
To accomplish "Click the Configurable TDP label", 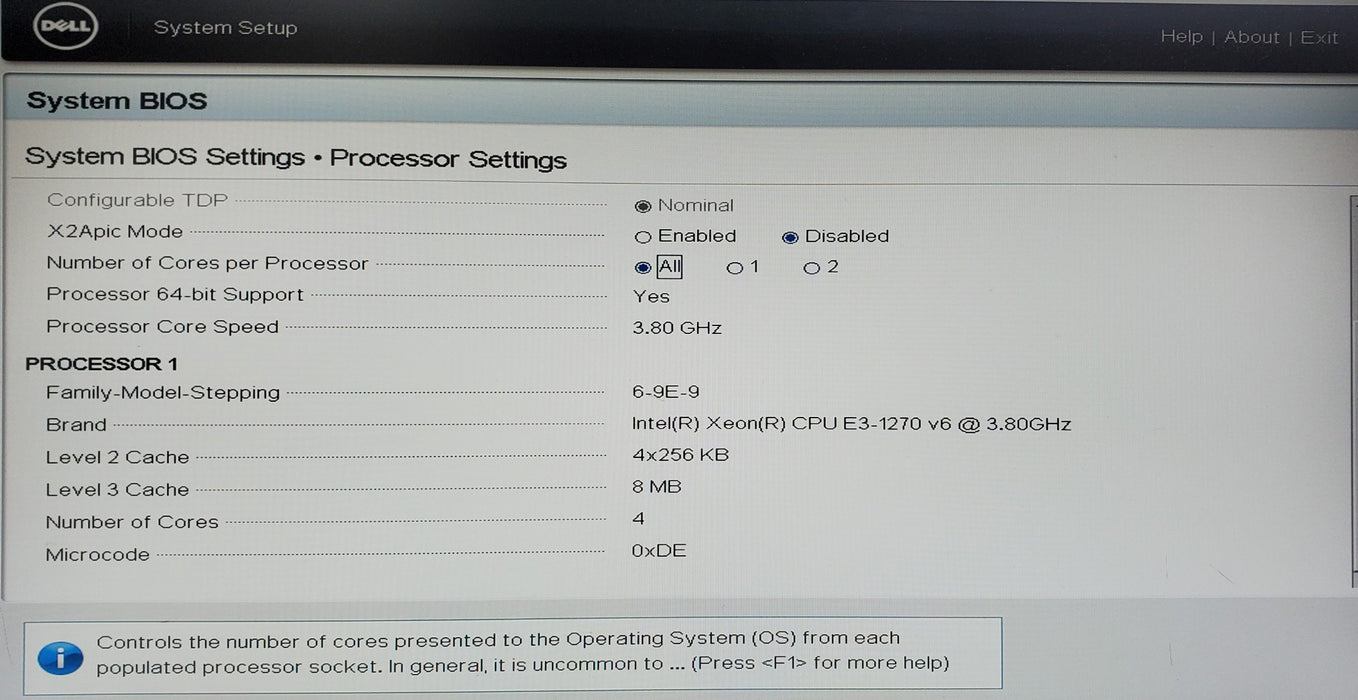I will 138,200.
